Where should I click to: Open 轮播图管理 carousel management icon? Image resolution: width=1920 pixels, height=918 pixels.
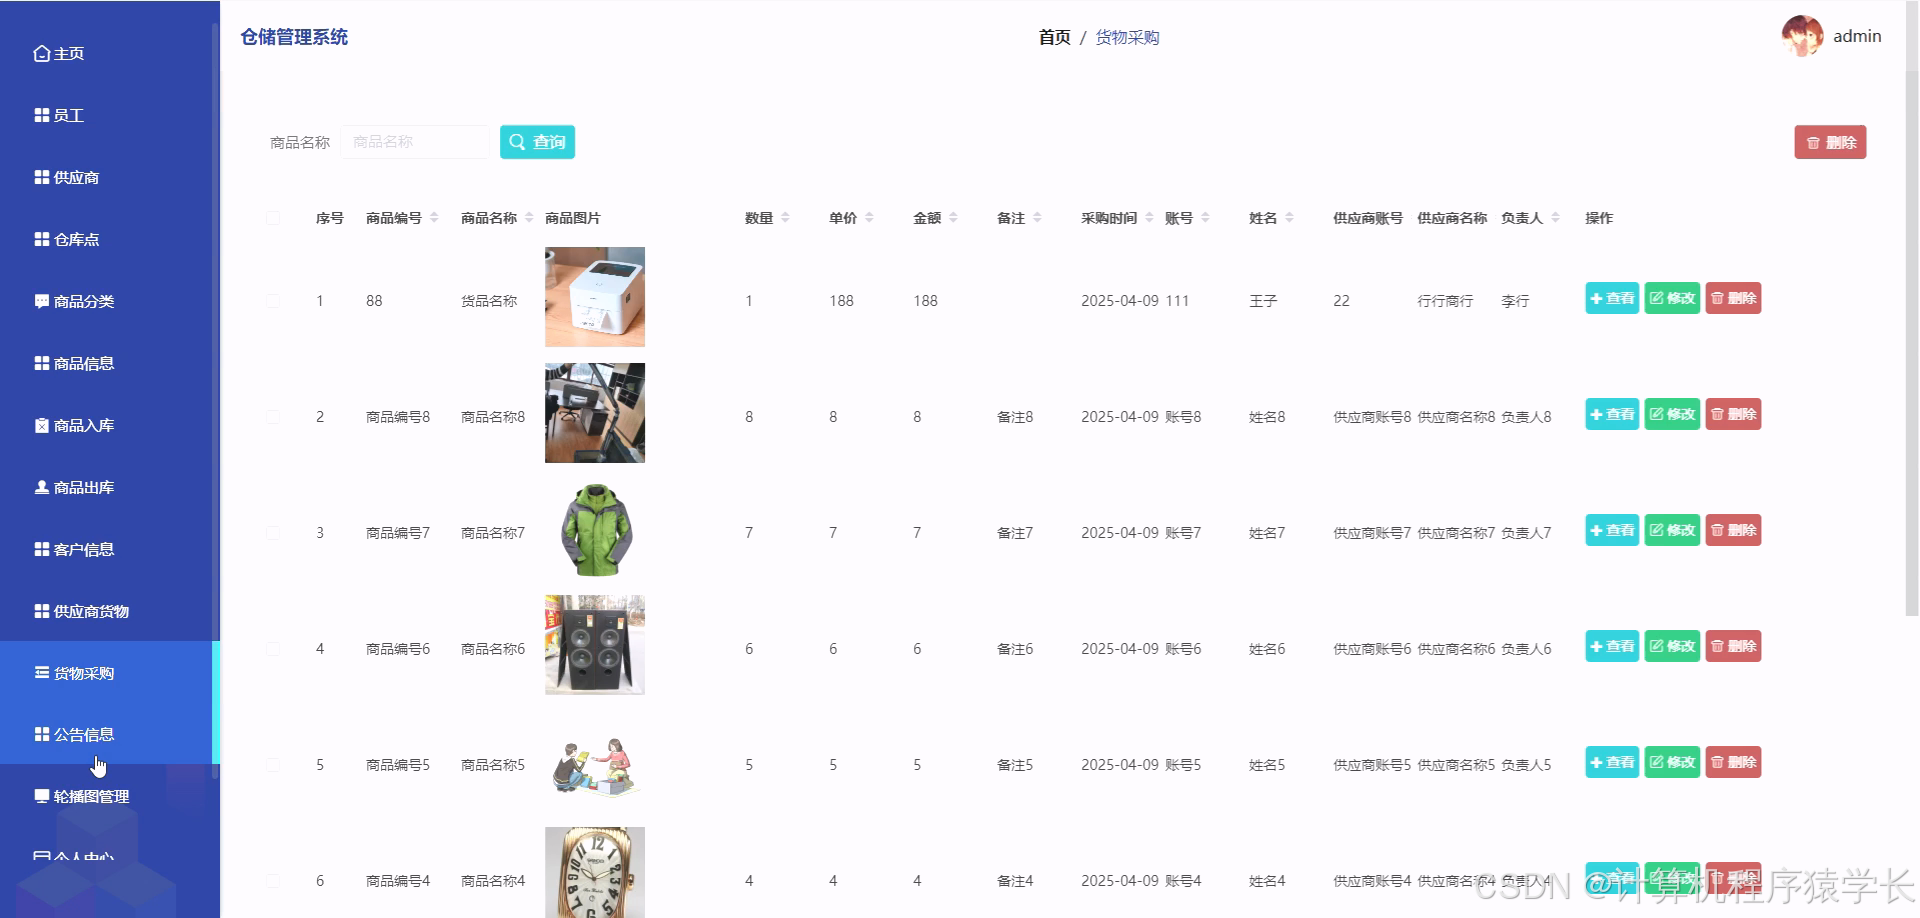40,797
